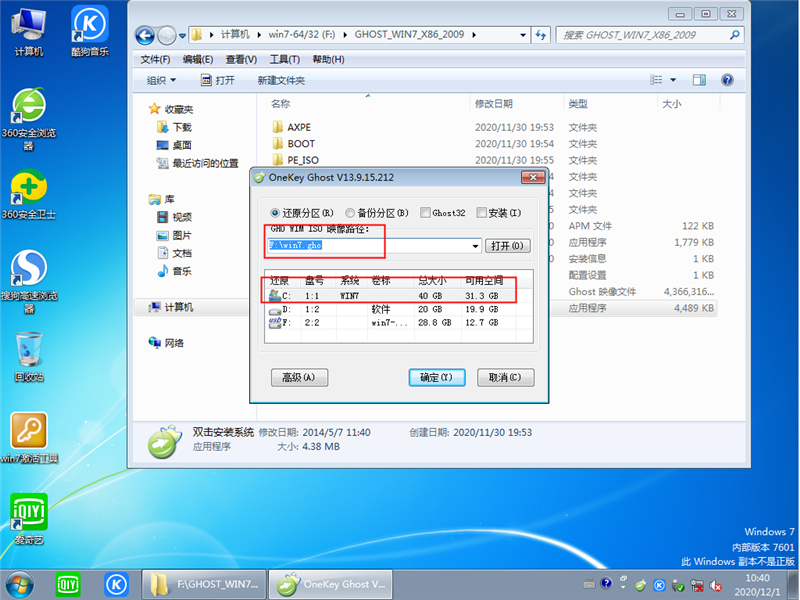Launch 360安全卫士 desktop icon
The image size is (800, 600).
pyautogui.click(x=27, y=185)
